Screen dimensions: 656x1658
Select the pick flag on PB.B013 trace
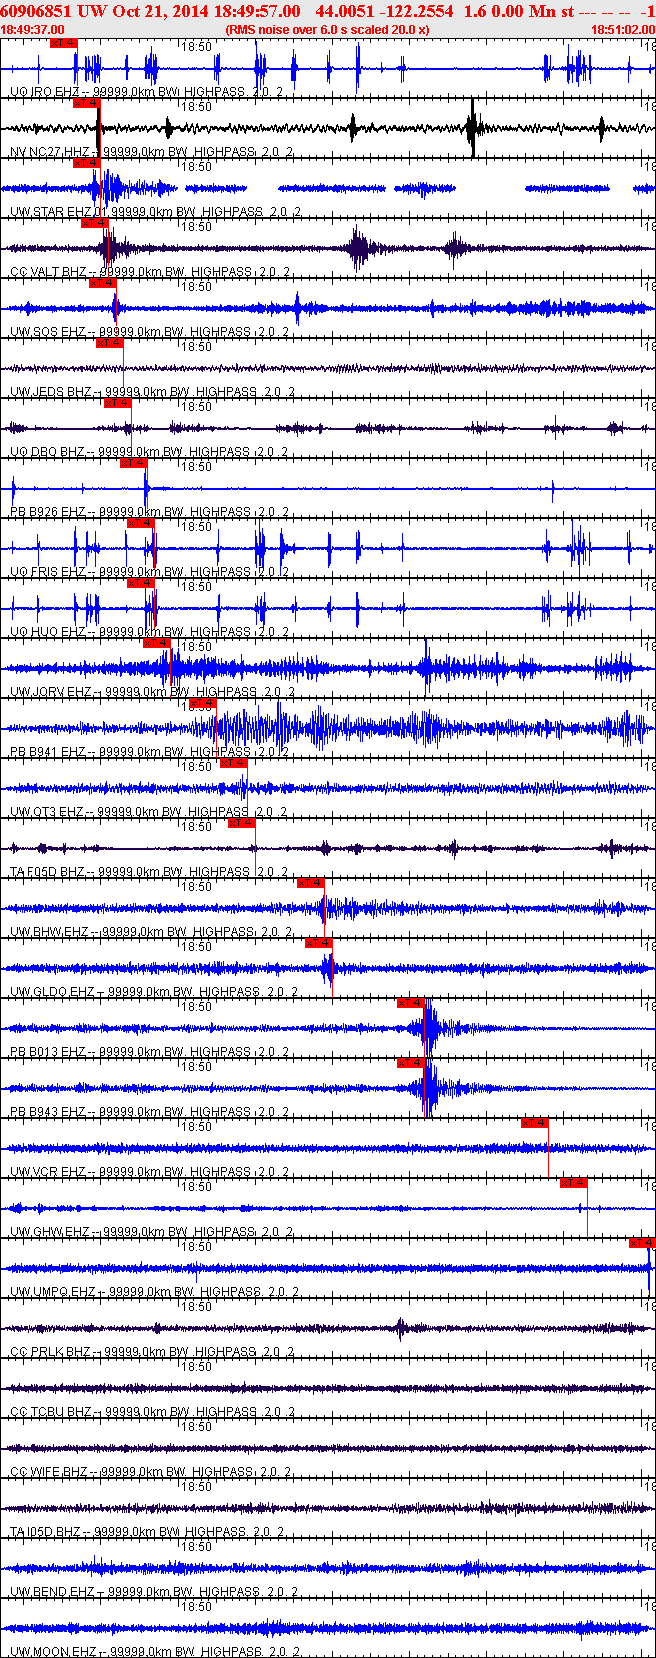(411, 1003)
